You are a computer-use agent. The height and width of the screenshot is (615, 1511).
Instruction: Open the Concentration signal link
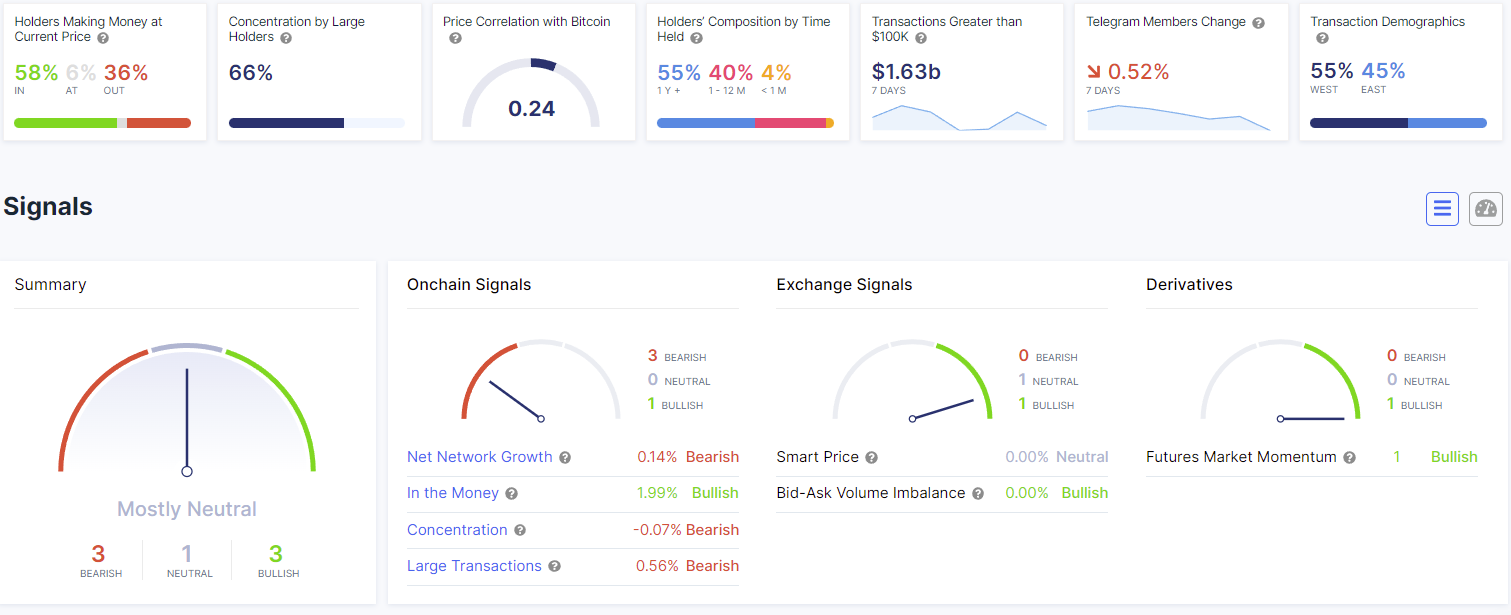457,530
